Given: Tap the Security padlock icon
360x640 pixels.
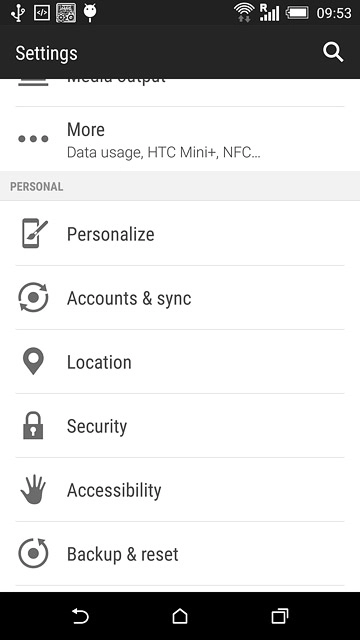Looking at the screenshot, I should click(x=33, y=425).
